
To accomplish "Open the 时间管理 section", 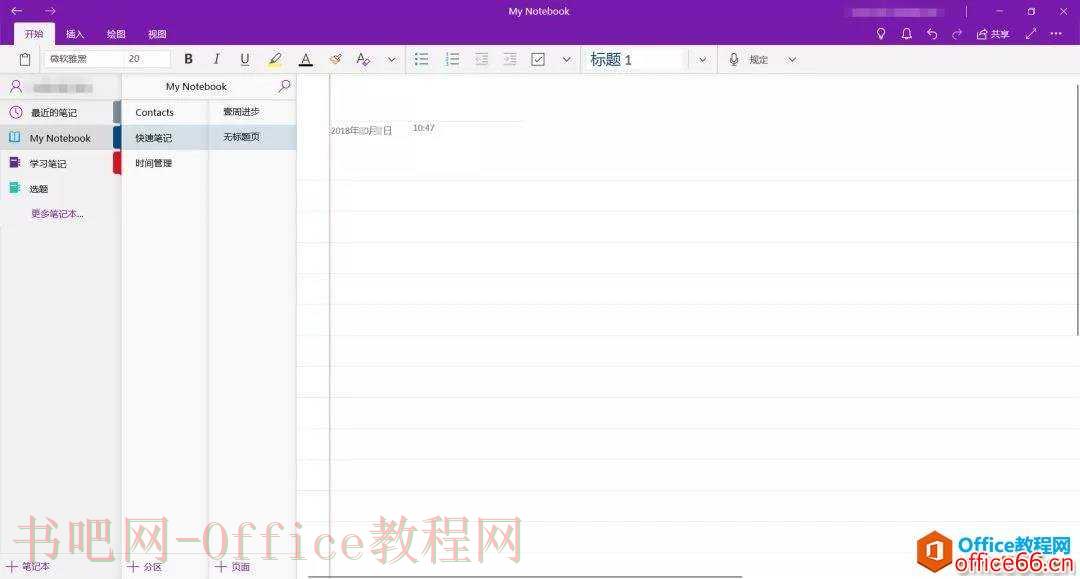I will point(165,163).
